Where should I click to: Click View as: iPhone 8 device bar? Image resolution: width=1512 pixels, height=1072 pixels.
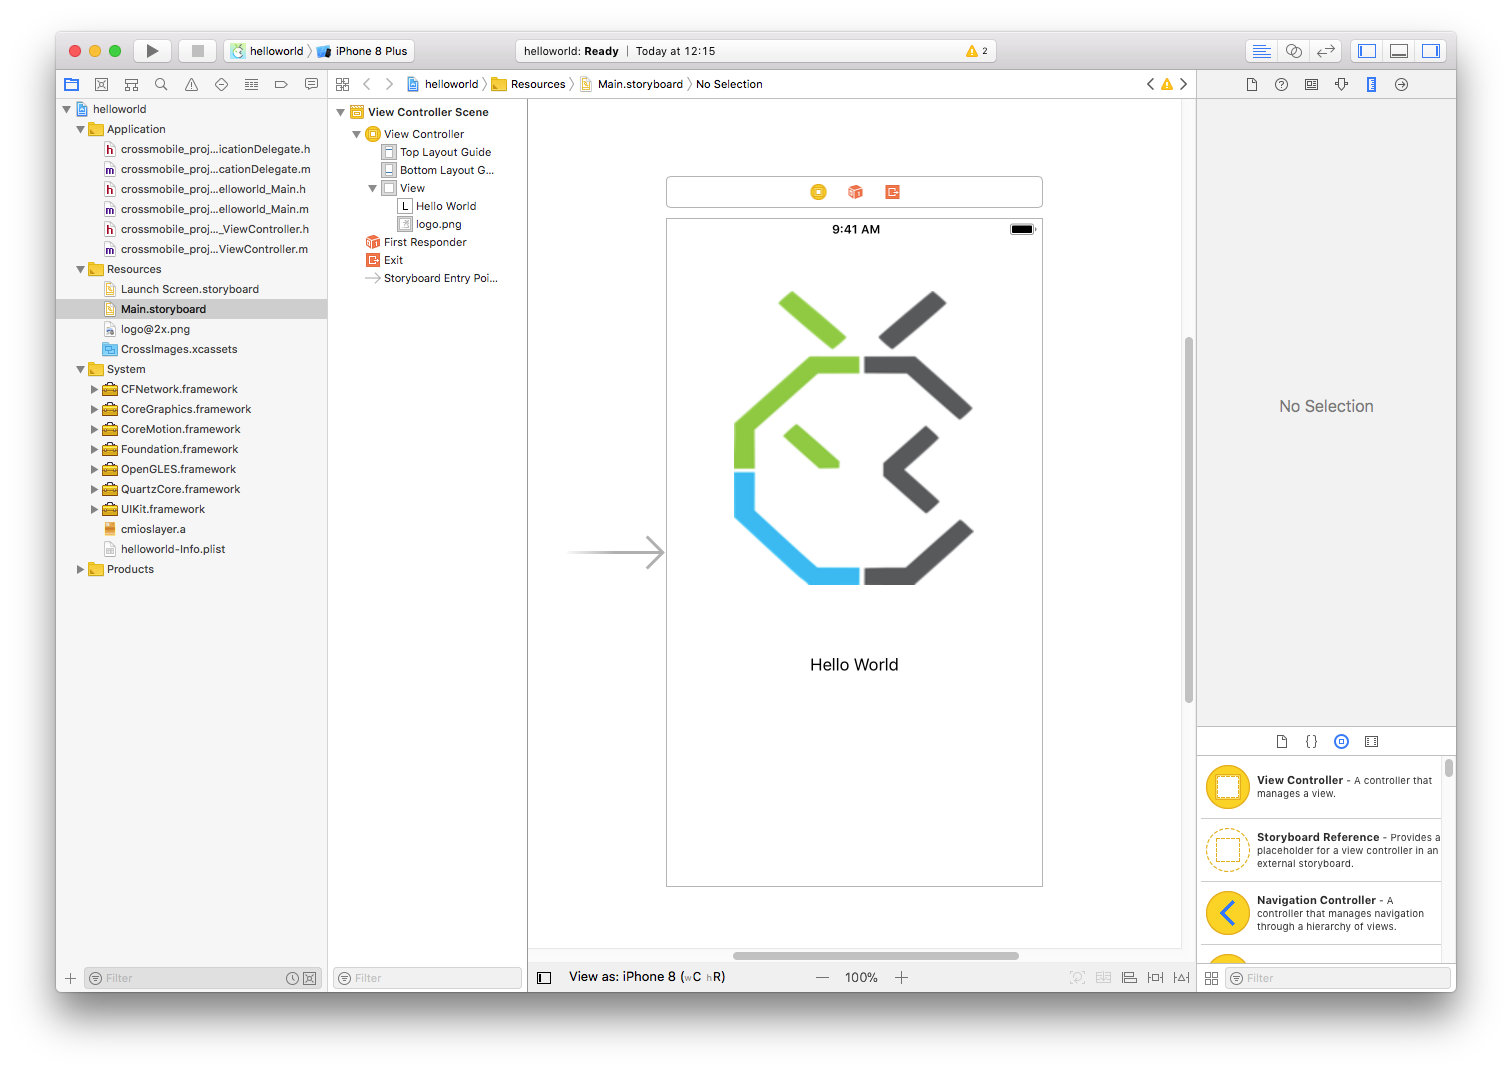pyautogui.click(x=647, y=977)
